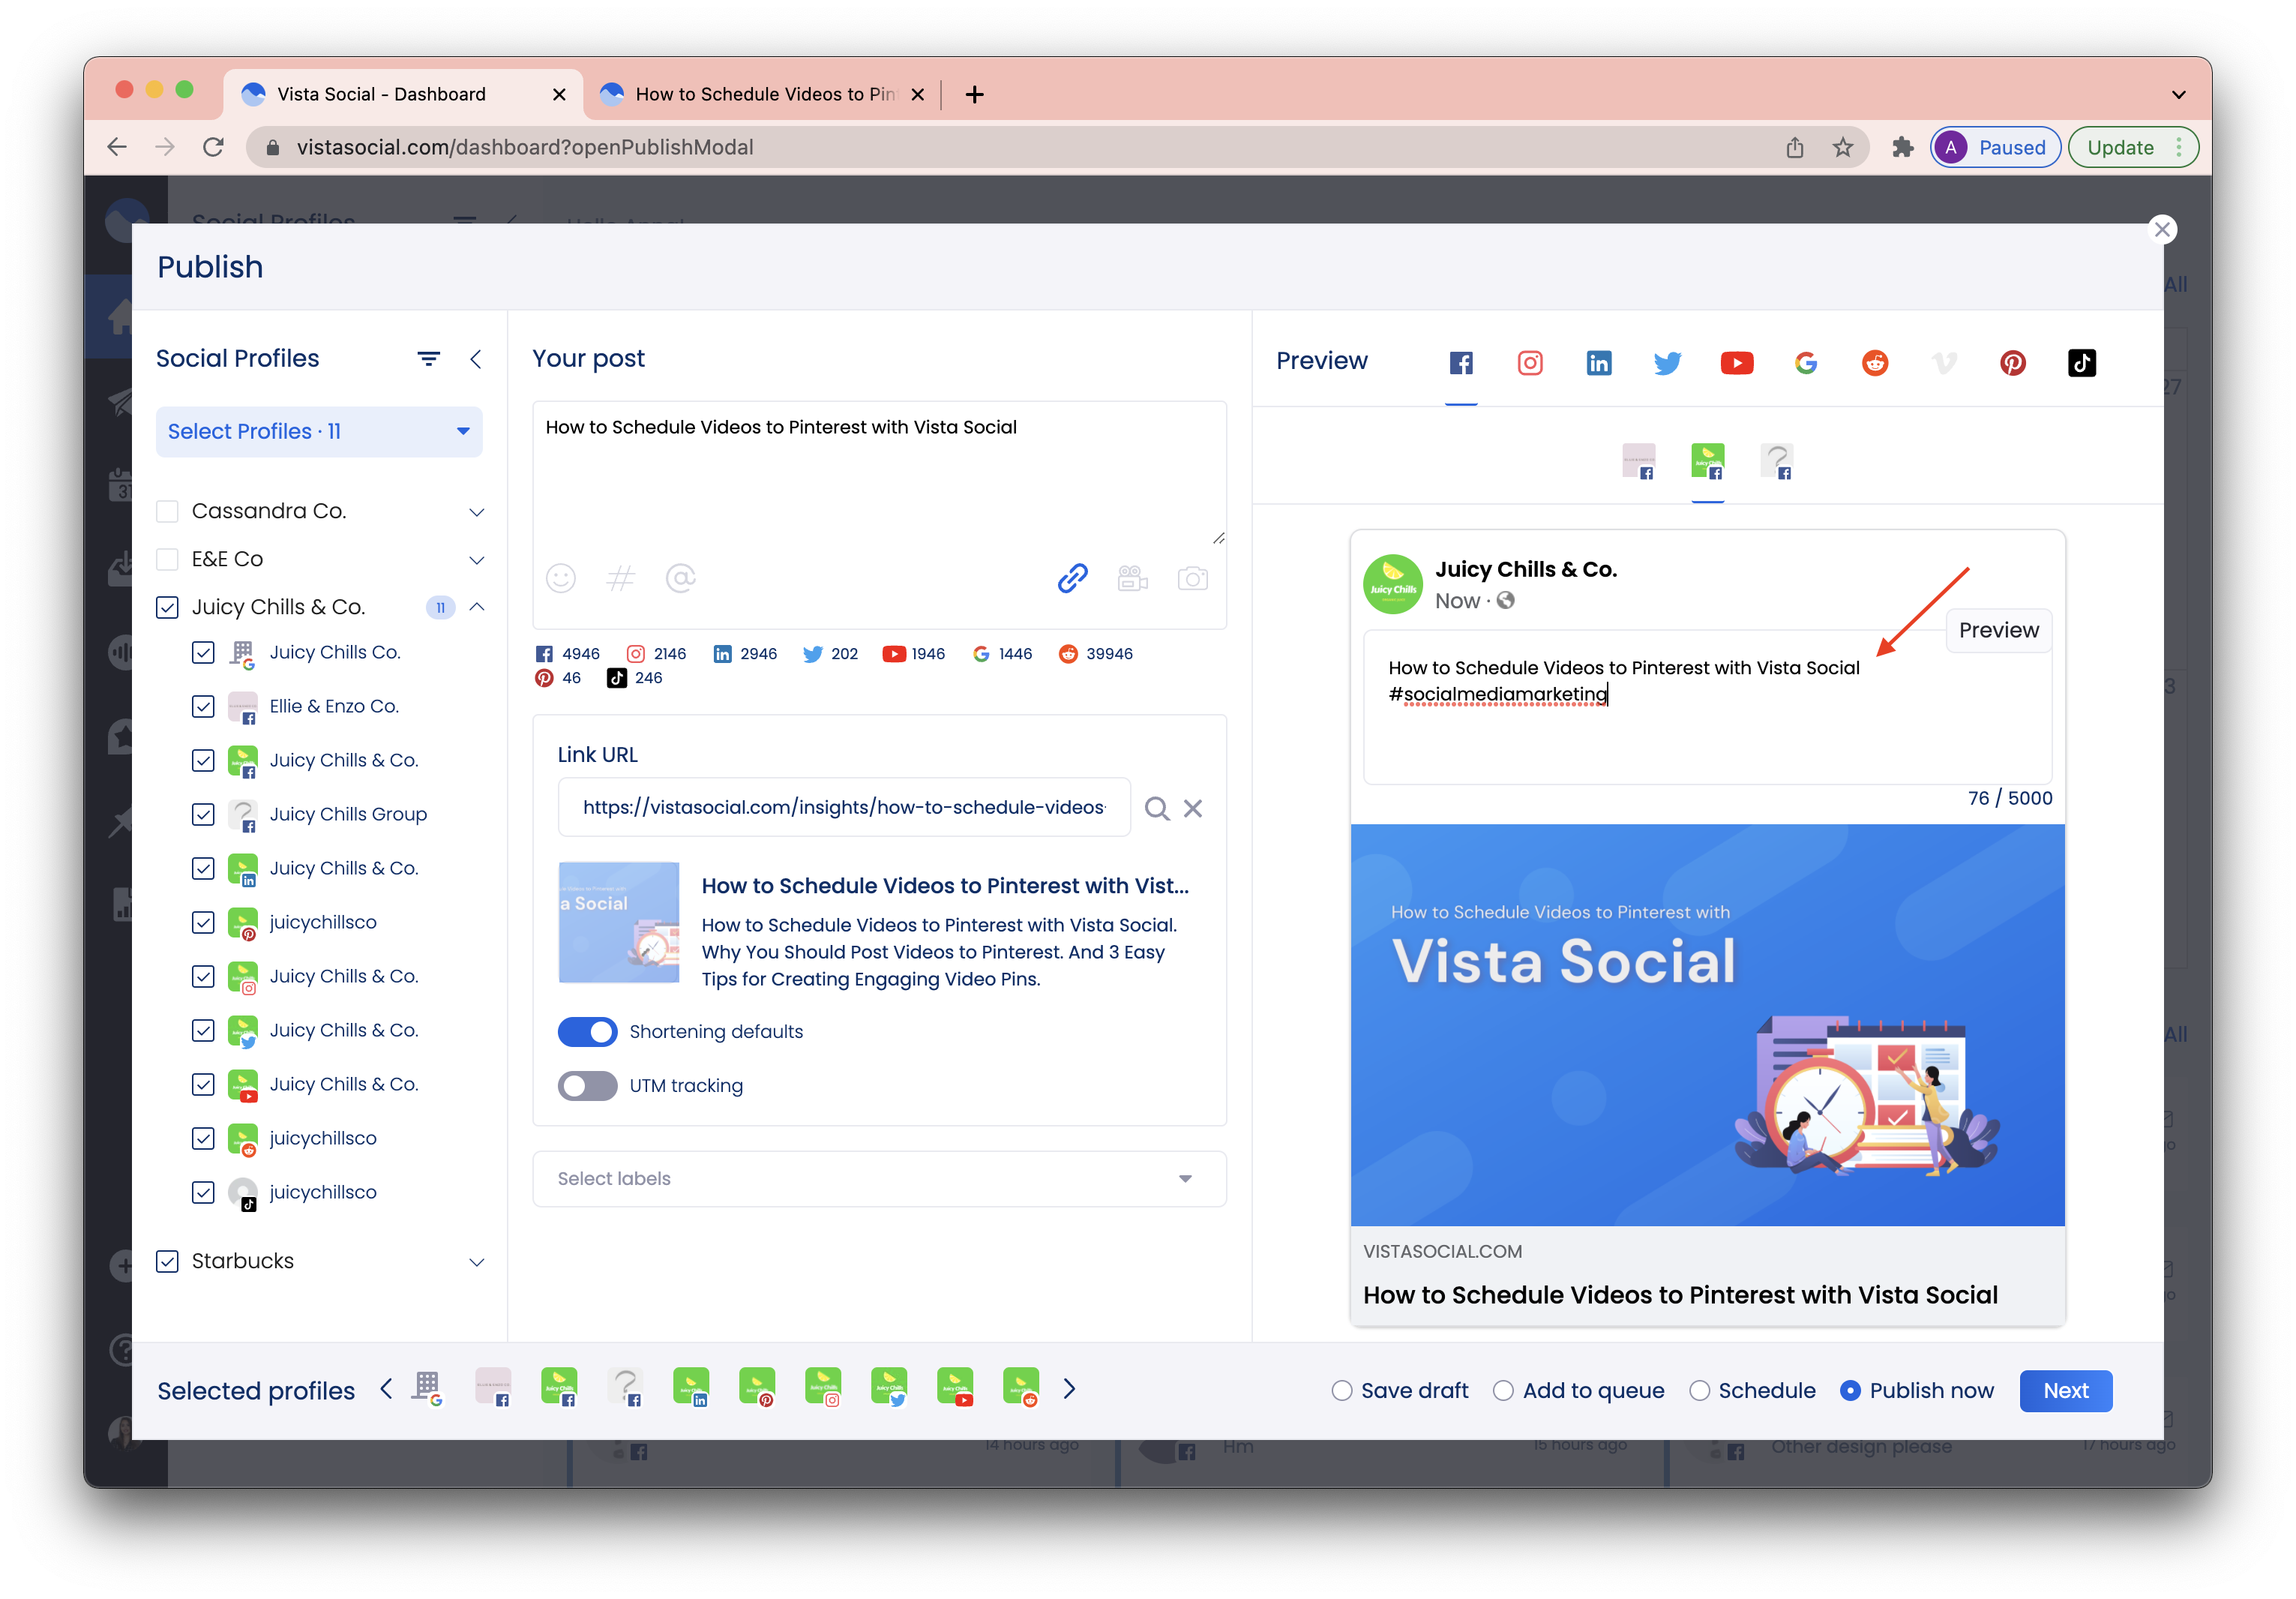The image size is (2296, 1599).
Task: Go back in browser history
Action: (117, 148)
